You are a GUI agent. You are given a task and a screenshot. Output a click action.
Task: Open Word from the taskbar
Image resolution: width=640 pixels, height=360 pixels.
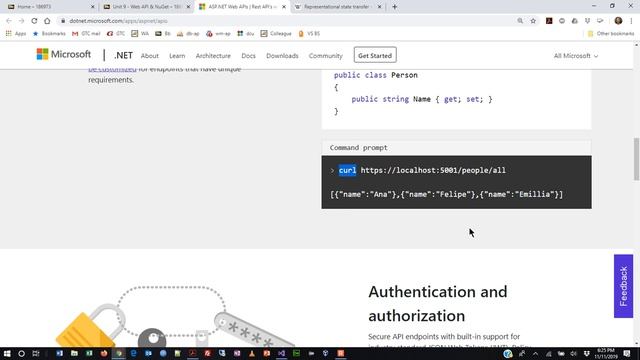pos(60,353)
